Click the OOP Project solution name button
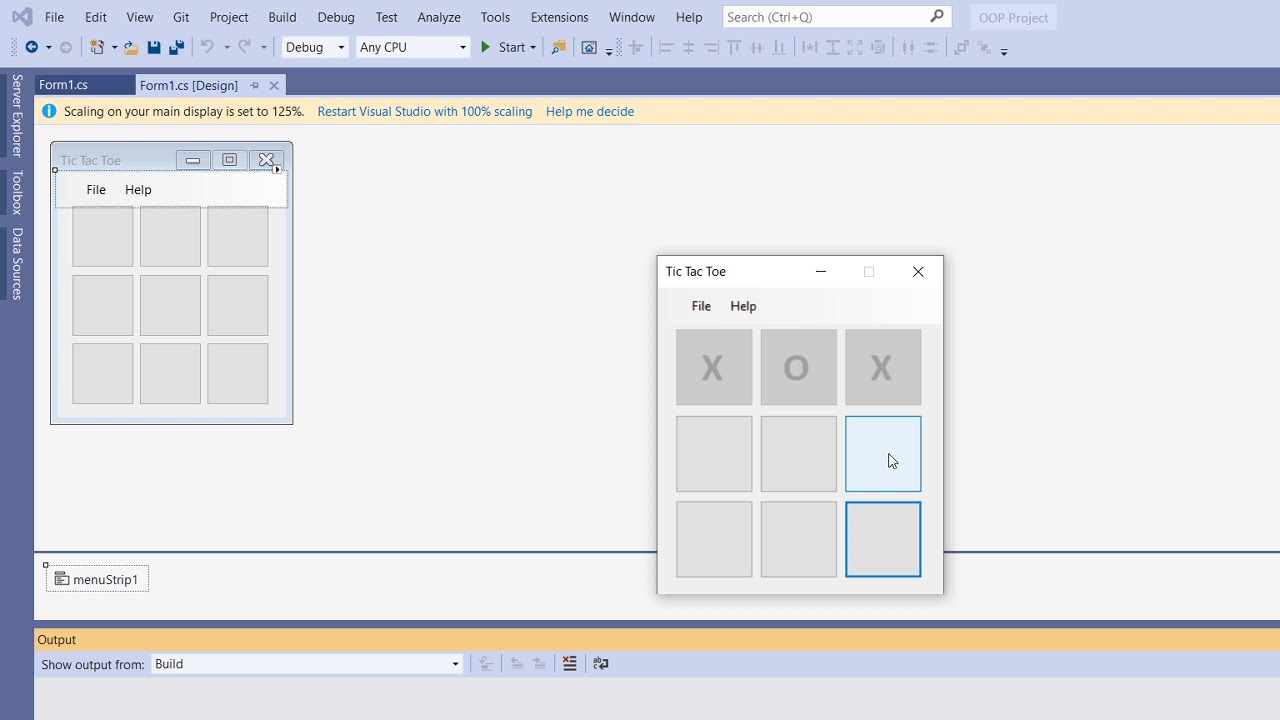 point(1014,17)
